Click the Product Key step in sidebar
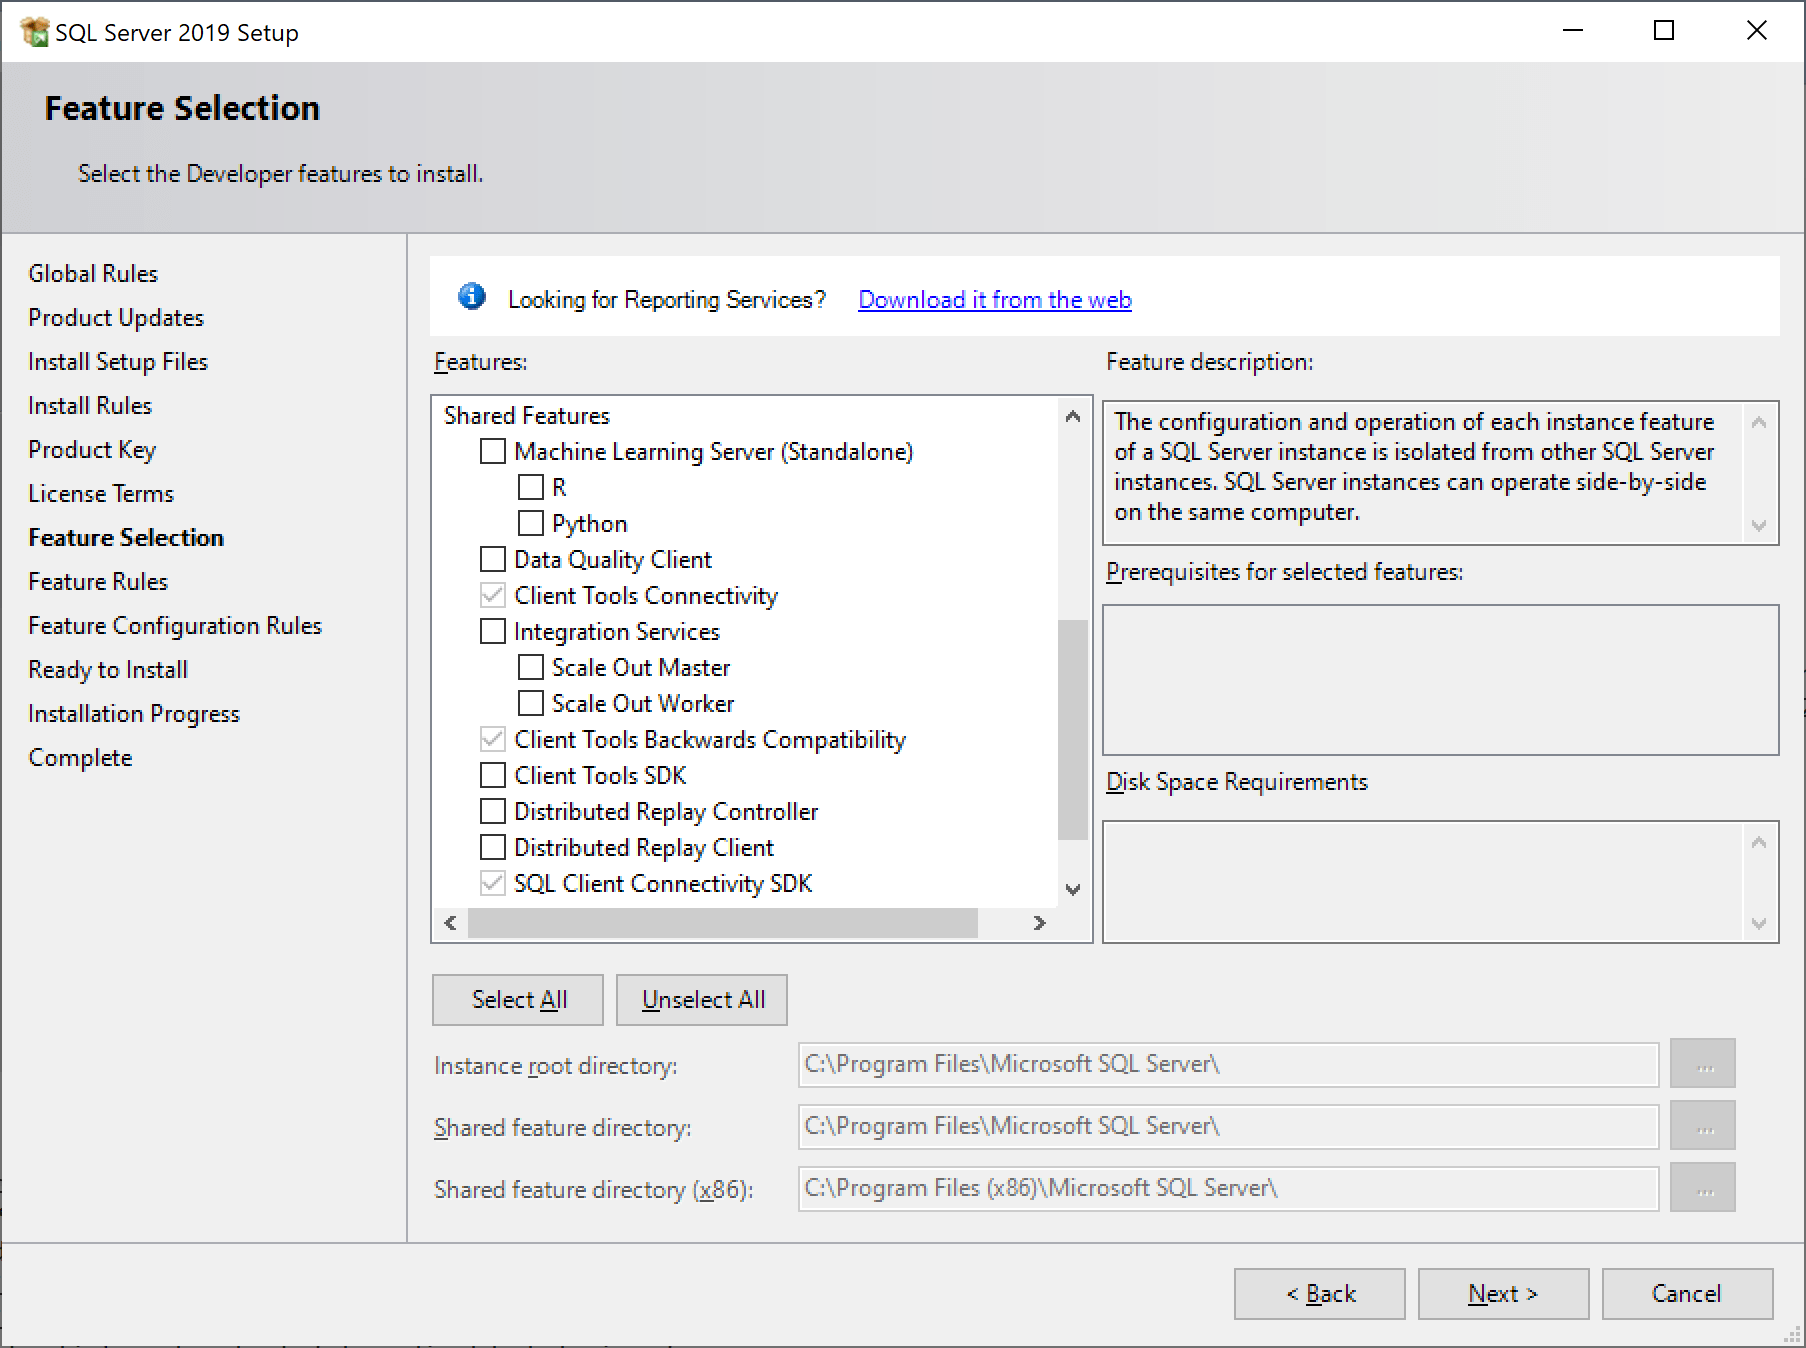Image resolution: width=1806 pixels, height=1348 pixels. click(x=92, y=450)
